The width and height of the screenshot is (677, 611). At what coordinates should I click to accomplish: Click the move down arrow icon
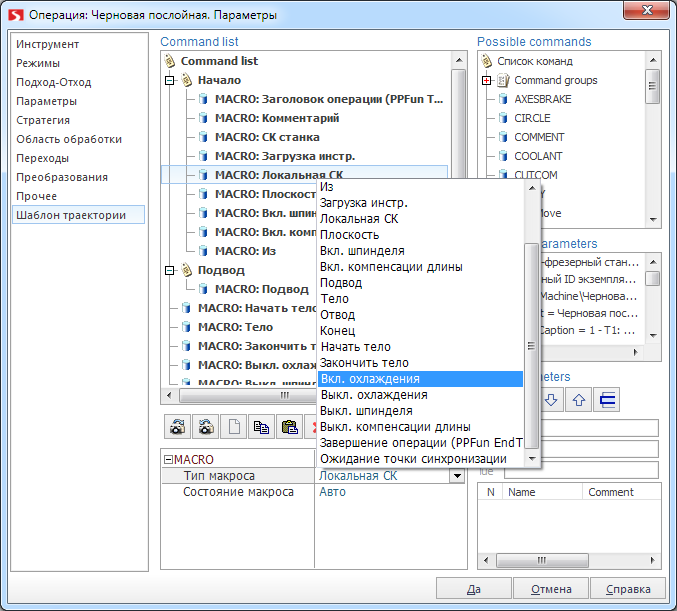[x=551, y=400]
